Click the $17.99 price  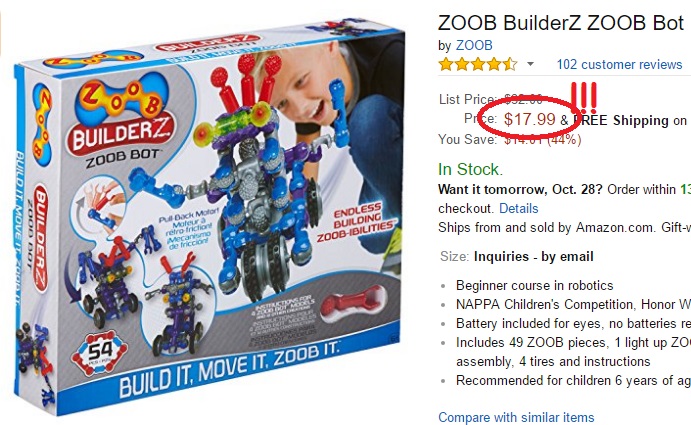pos(529,120)
